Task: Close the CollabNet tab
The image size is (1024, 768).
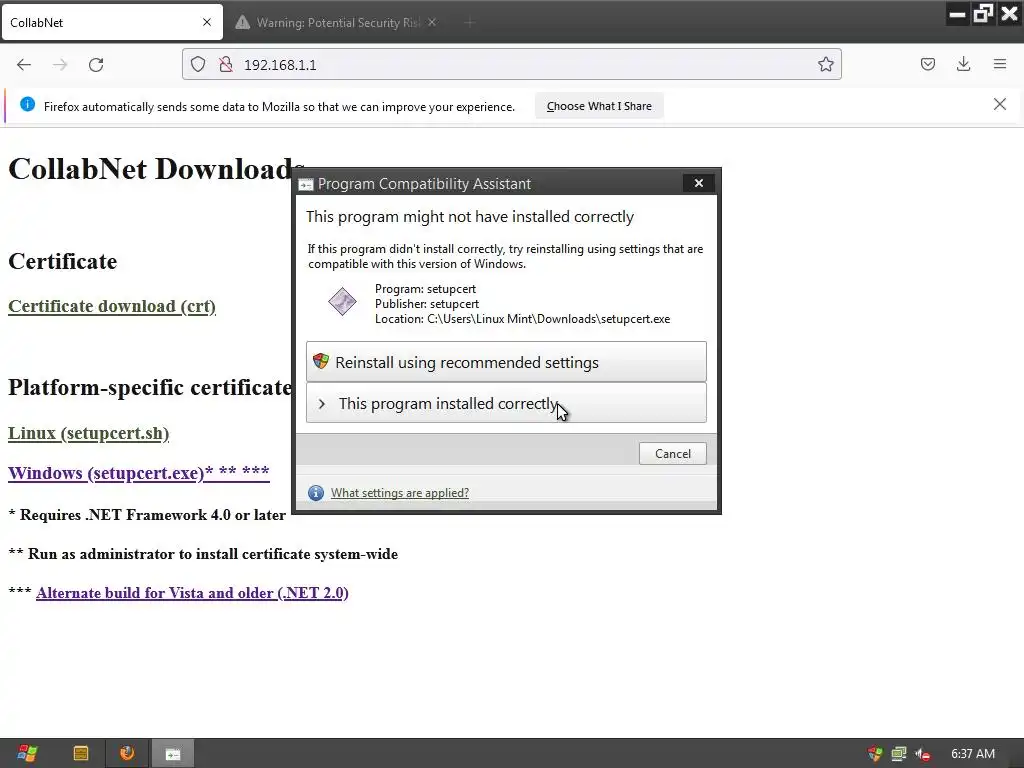Action: (x=207, y=22)
